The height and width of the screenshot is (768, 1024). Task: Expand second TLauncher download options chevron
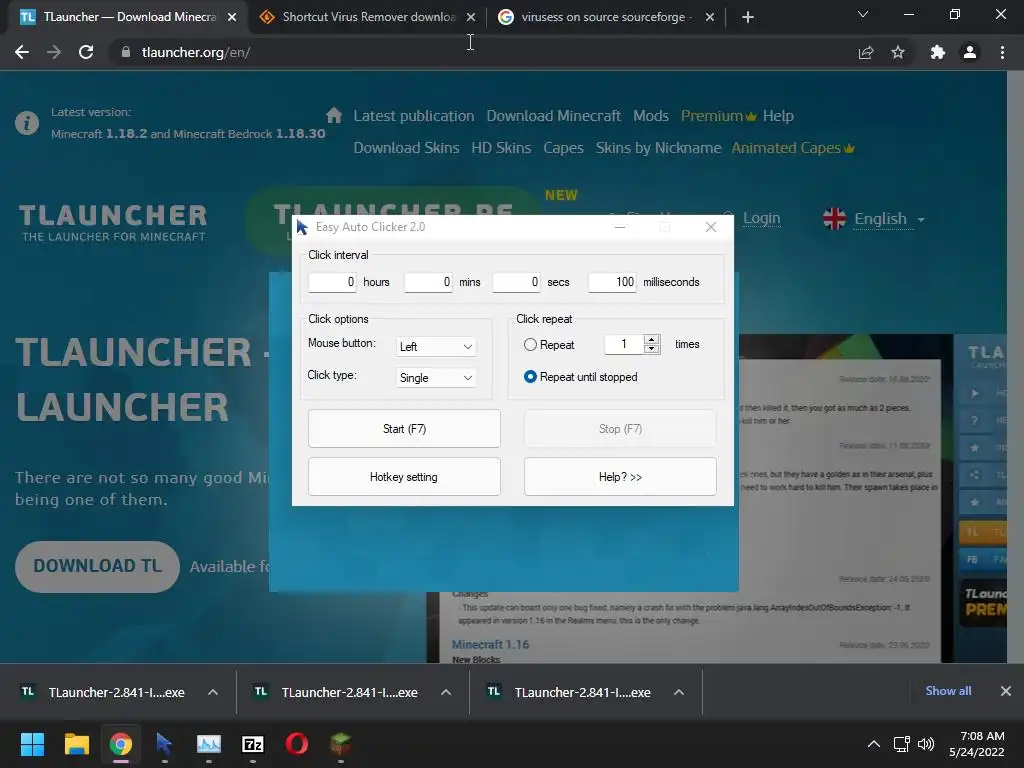click(x=446, y=692)
